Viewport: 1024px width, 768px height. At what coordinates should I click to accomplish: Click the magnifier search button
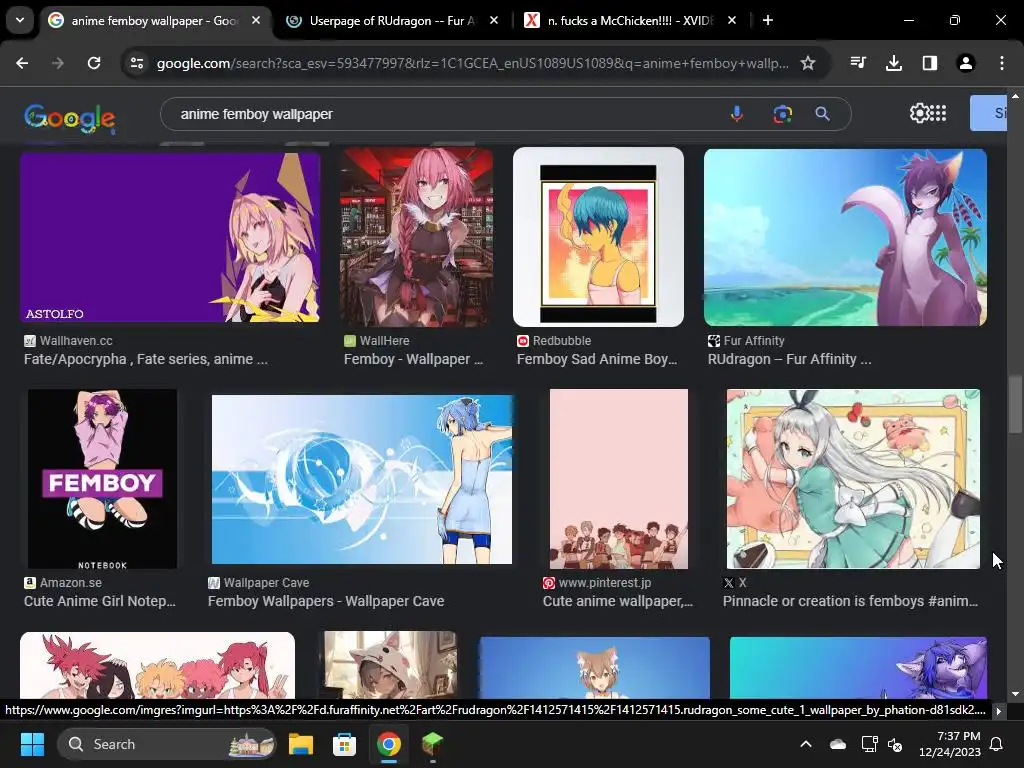tap(823, 114)
